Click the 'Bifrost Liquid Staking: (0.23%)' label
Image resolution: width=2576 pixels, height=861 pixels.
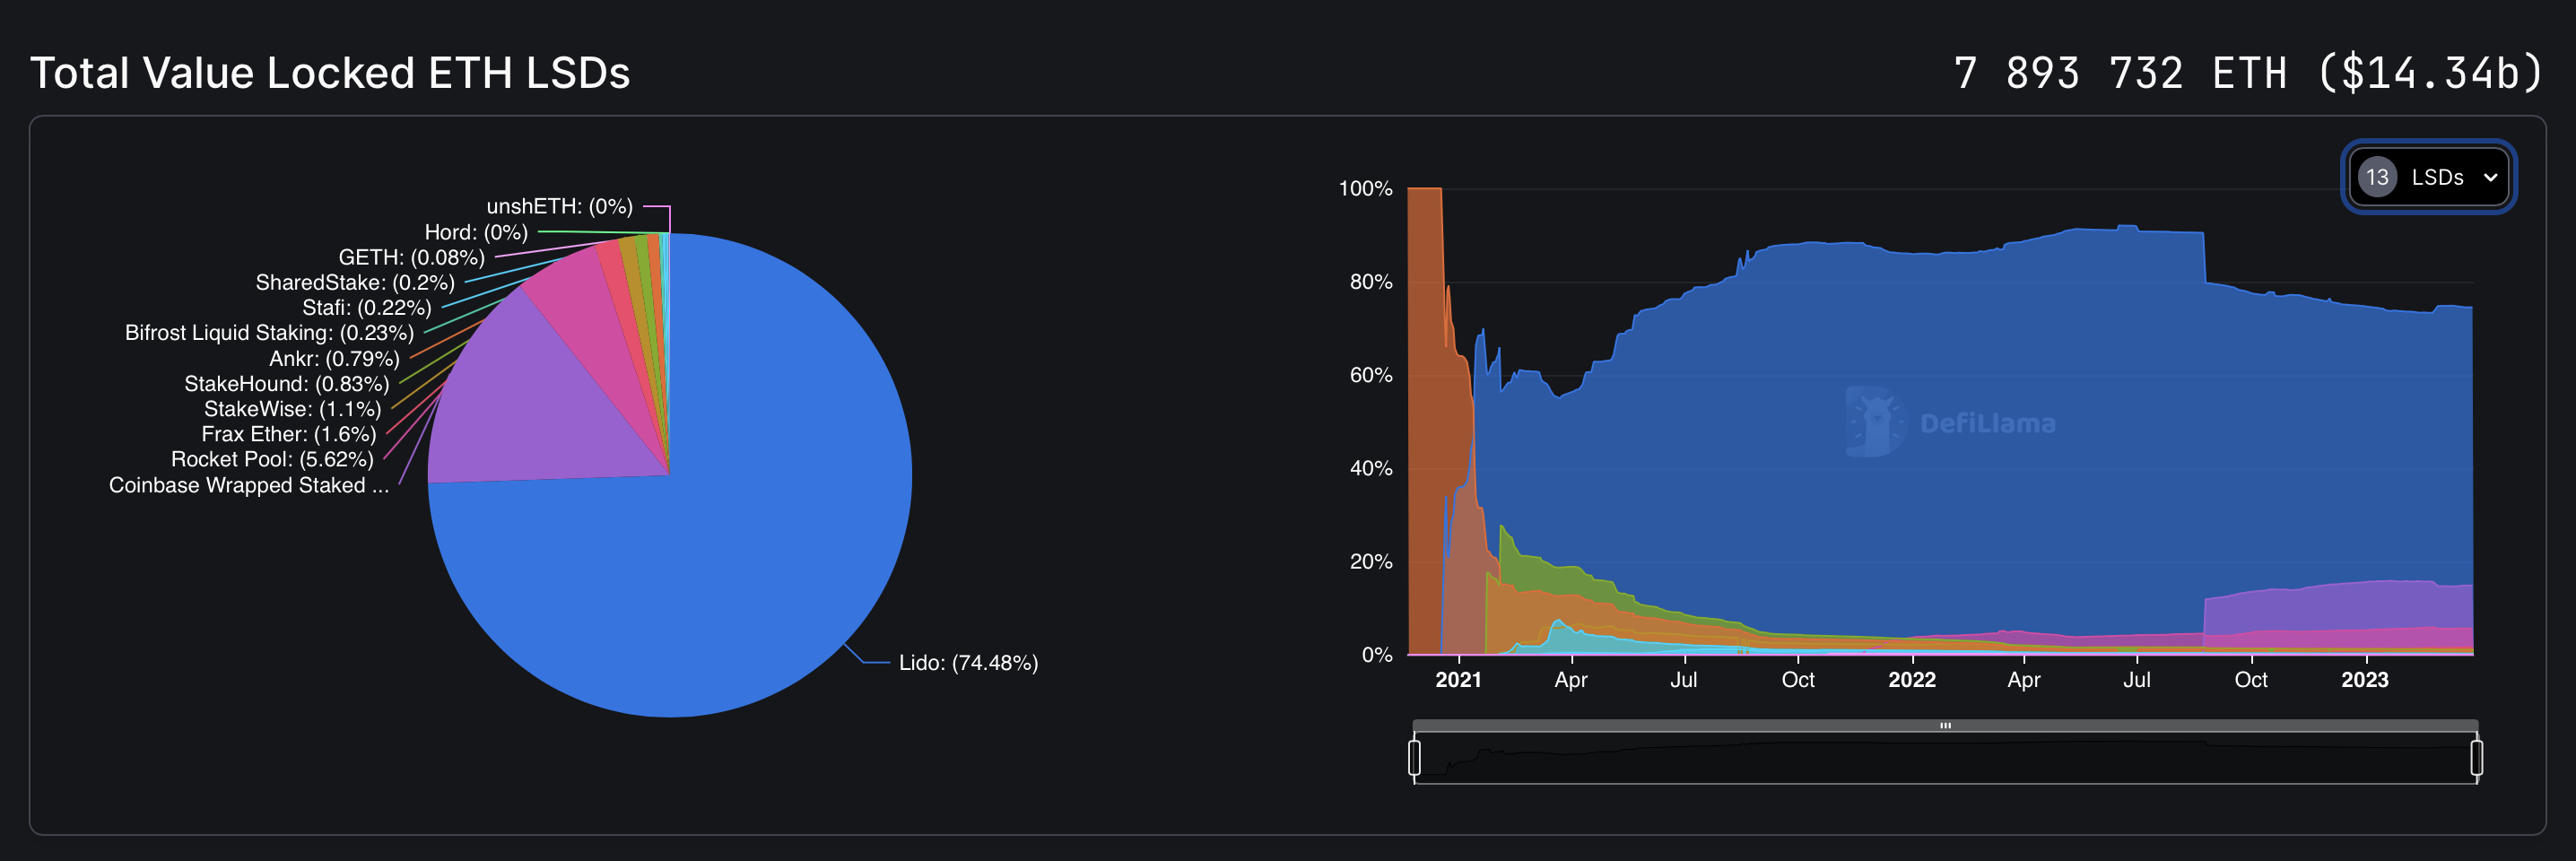(269, 332)
